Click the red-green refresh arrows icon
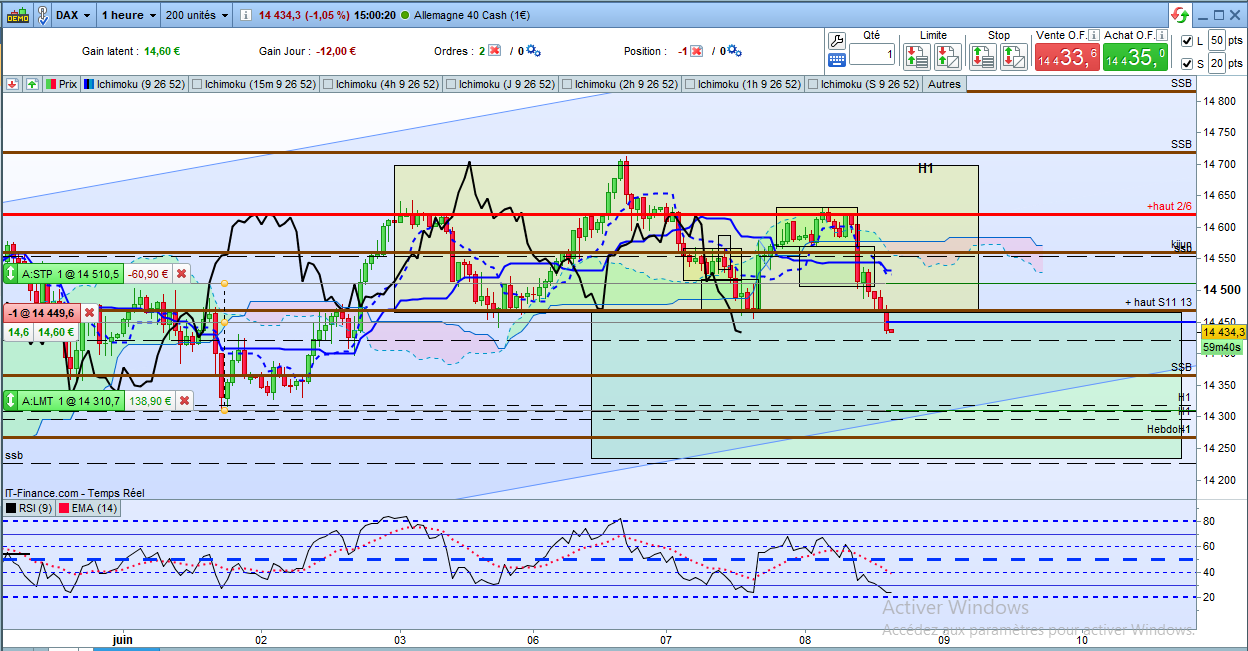Image resolution: width=1248 pixels, height=651 pixels. 1180,15
